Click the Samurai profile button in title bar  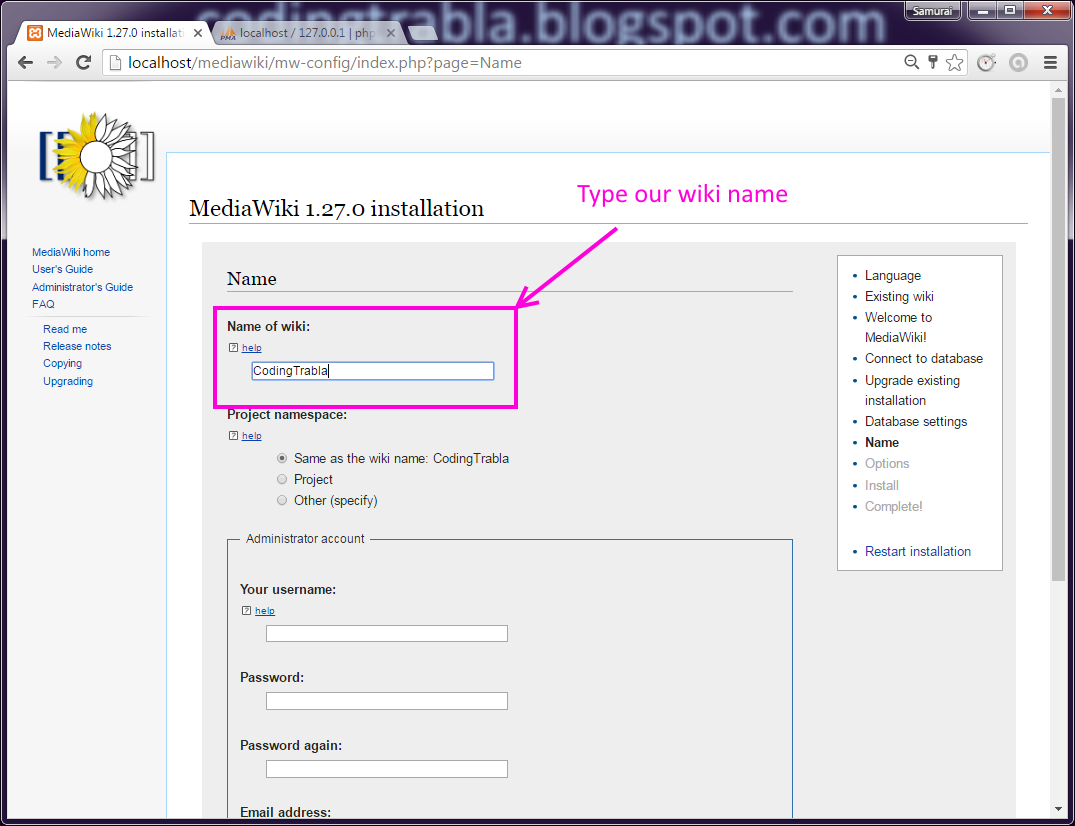932,11
